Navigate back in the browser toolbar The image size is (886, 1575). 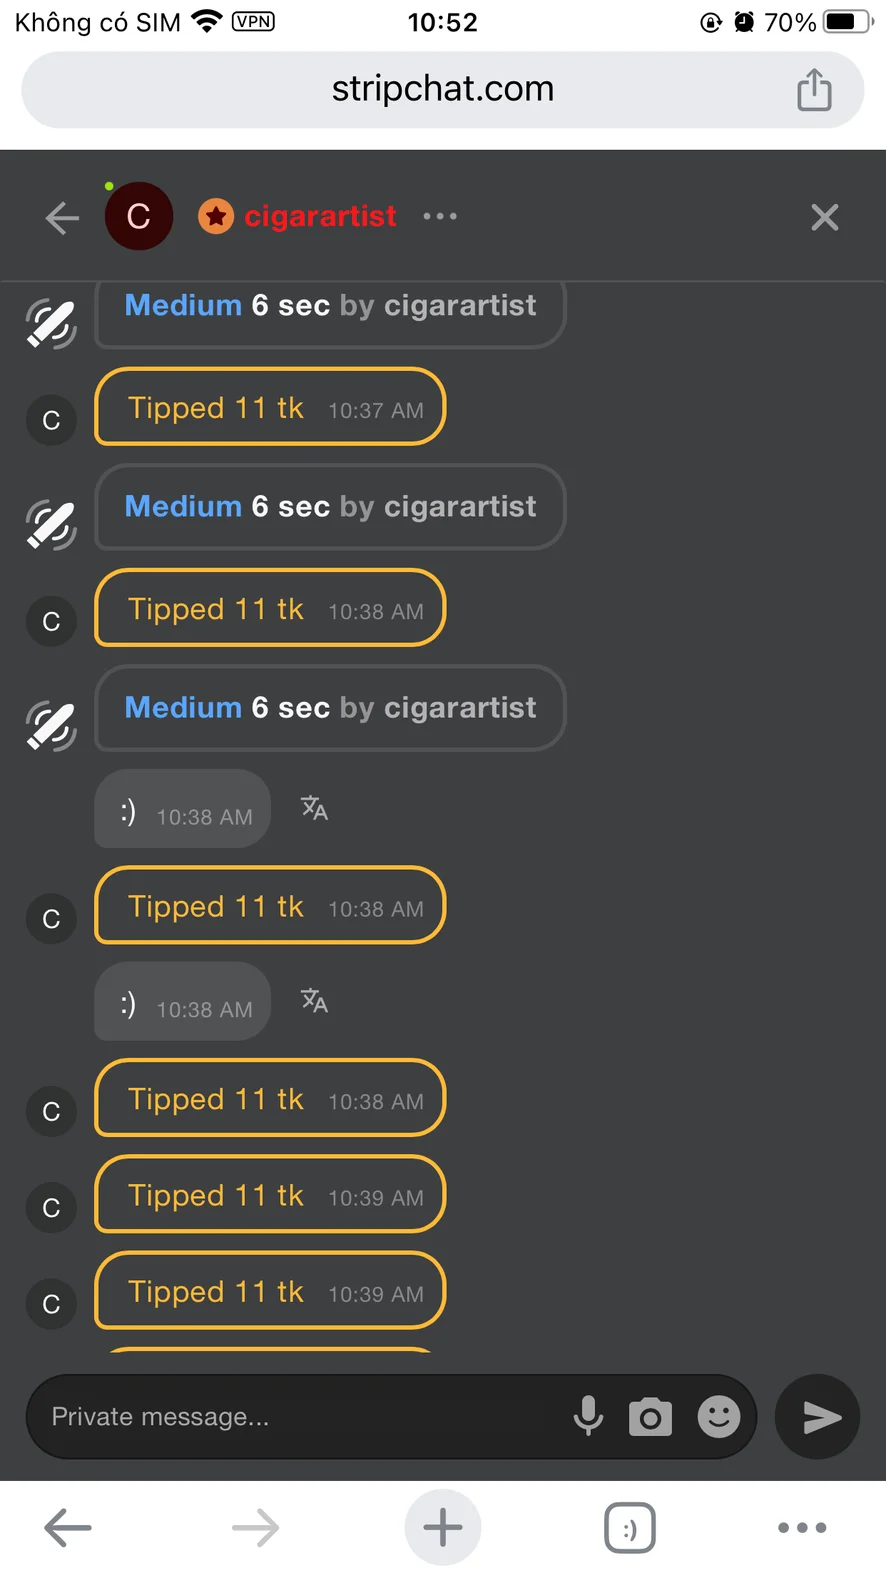point(68,1527)
